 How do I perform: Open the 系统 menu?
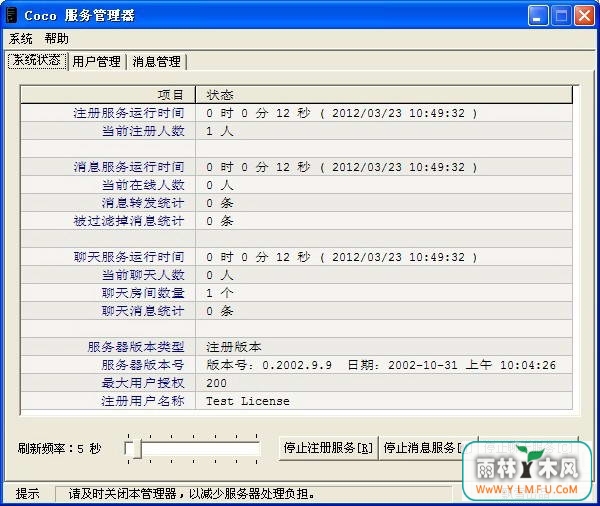click(21, 39)
